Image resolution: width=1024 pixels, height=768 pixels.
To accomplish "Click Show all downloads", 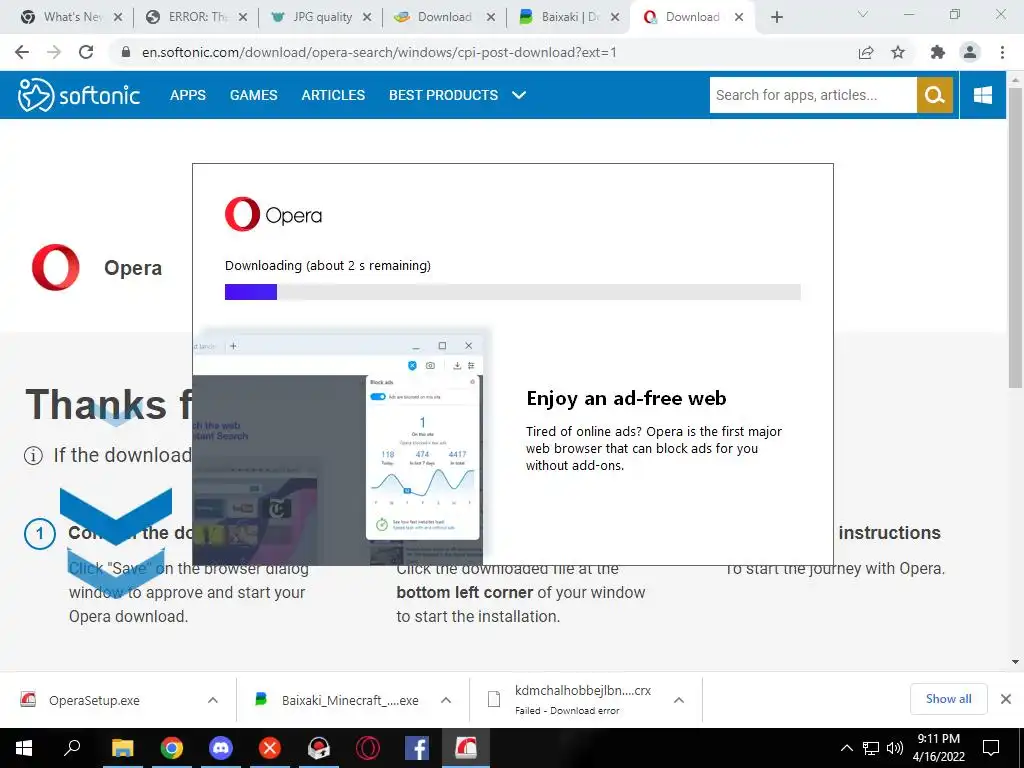I will click(948, 699).
